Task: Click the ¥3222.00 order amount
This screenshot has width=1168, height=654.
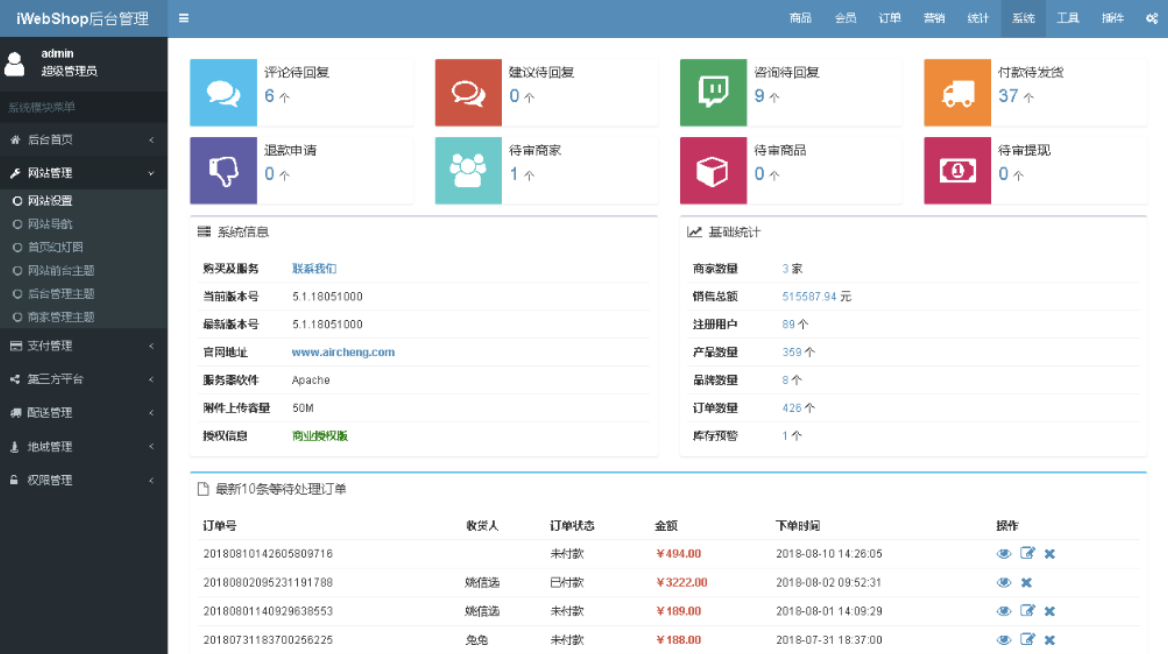Action: [x=682, y=582]
